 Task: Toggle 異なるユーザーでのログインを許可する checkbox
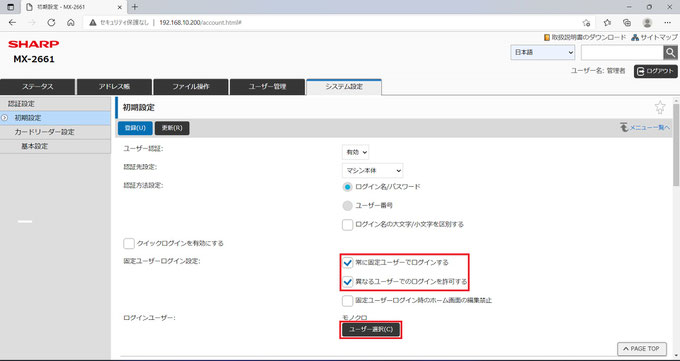tap(347, 282)
